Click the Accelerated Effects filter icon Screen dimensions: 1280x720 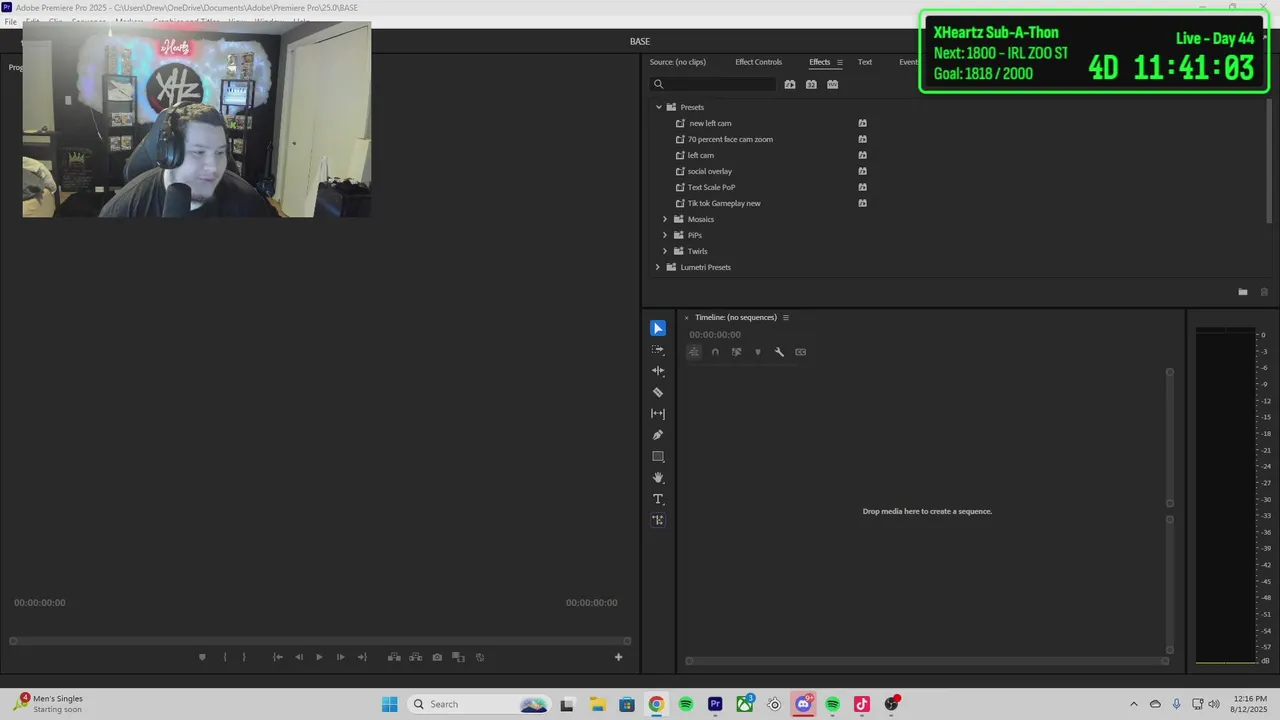pyautogui.click(x=790, y=85)
